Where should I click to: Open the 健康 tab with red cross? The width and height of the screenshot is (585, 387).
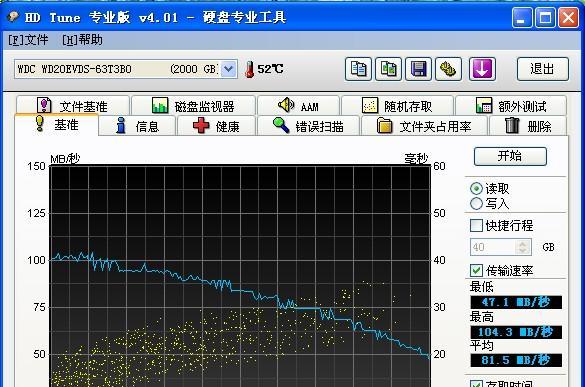216,126
